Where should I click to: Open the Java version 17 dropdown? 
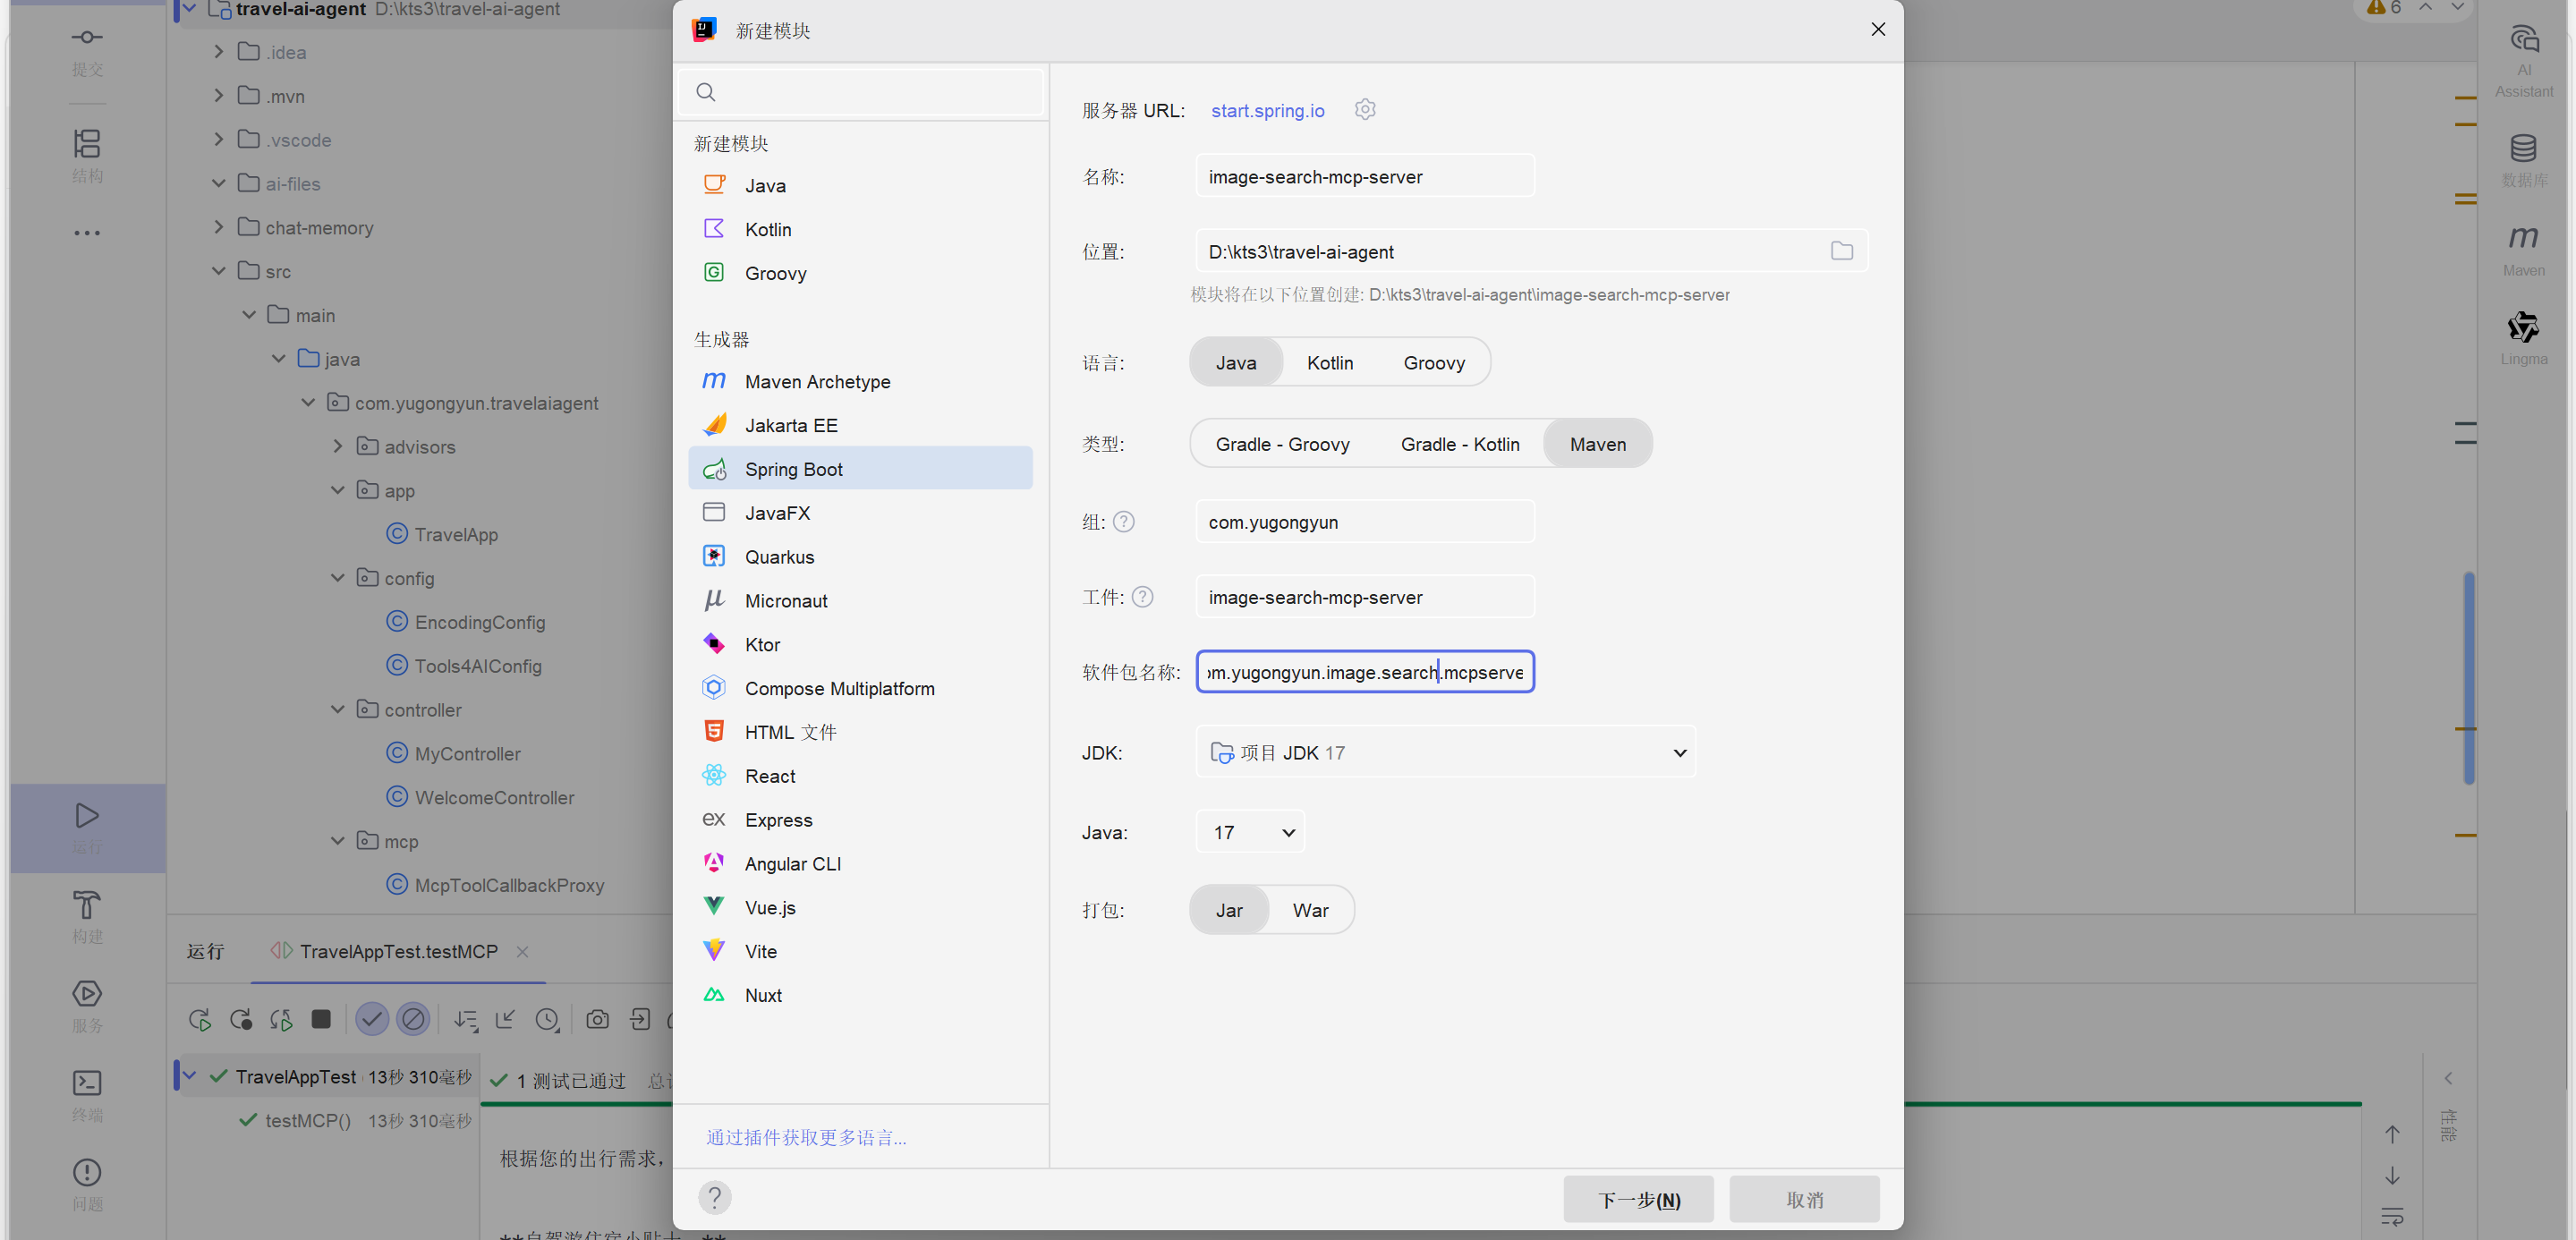pos(1250,832)
